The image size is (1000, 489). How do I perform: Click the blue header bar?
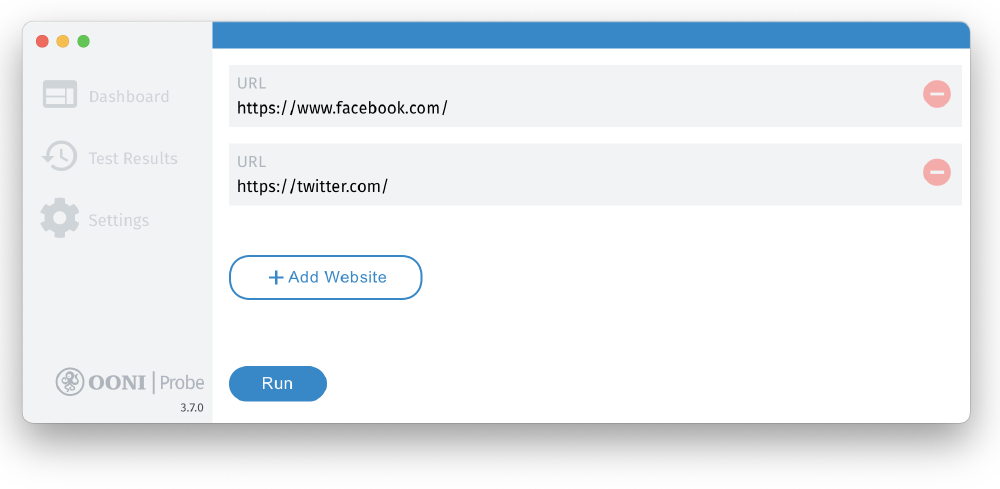[590, 35]
